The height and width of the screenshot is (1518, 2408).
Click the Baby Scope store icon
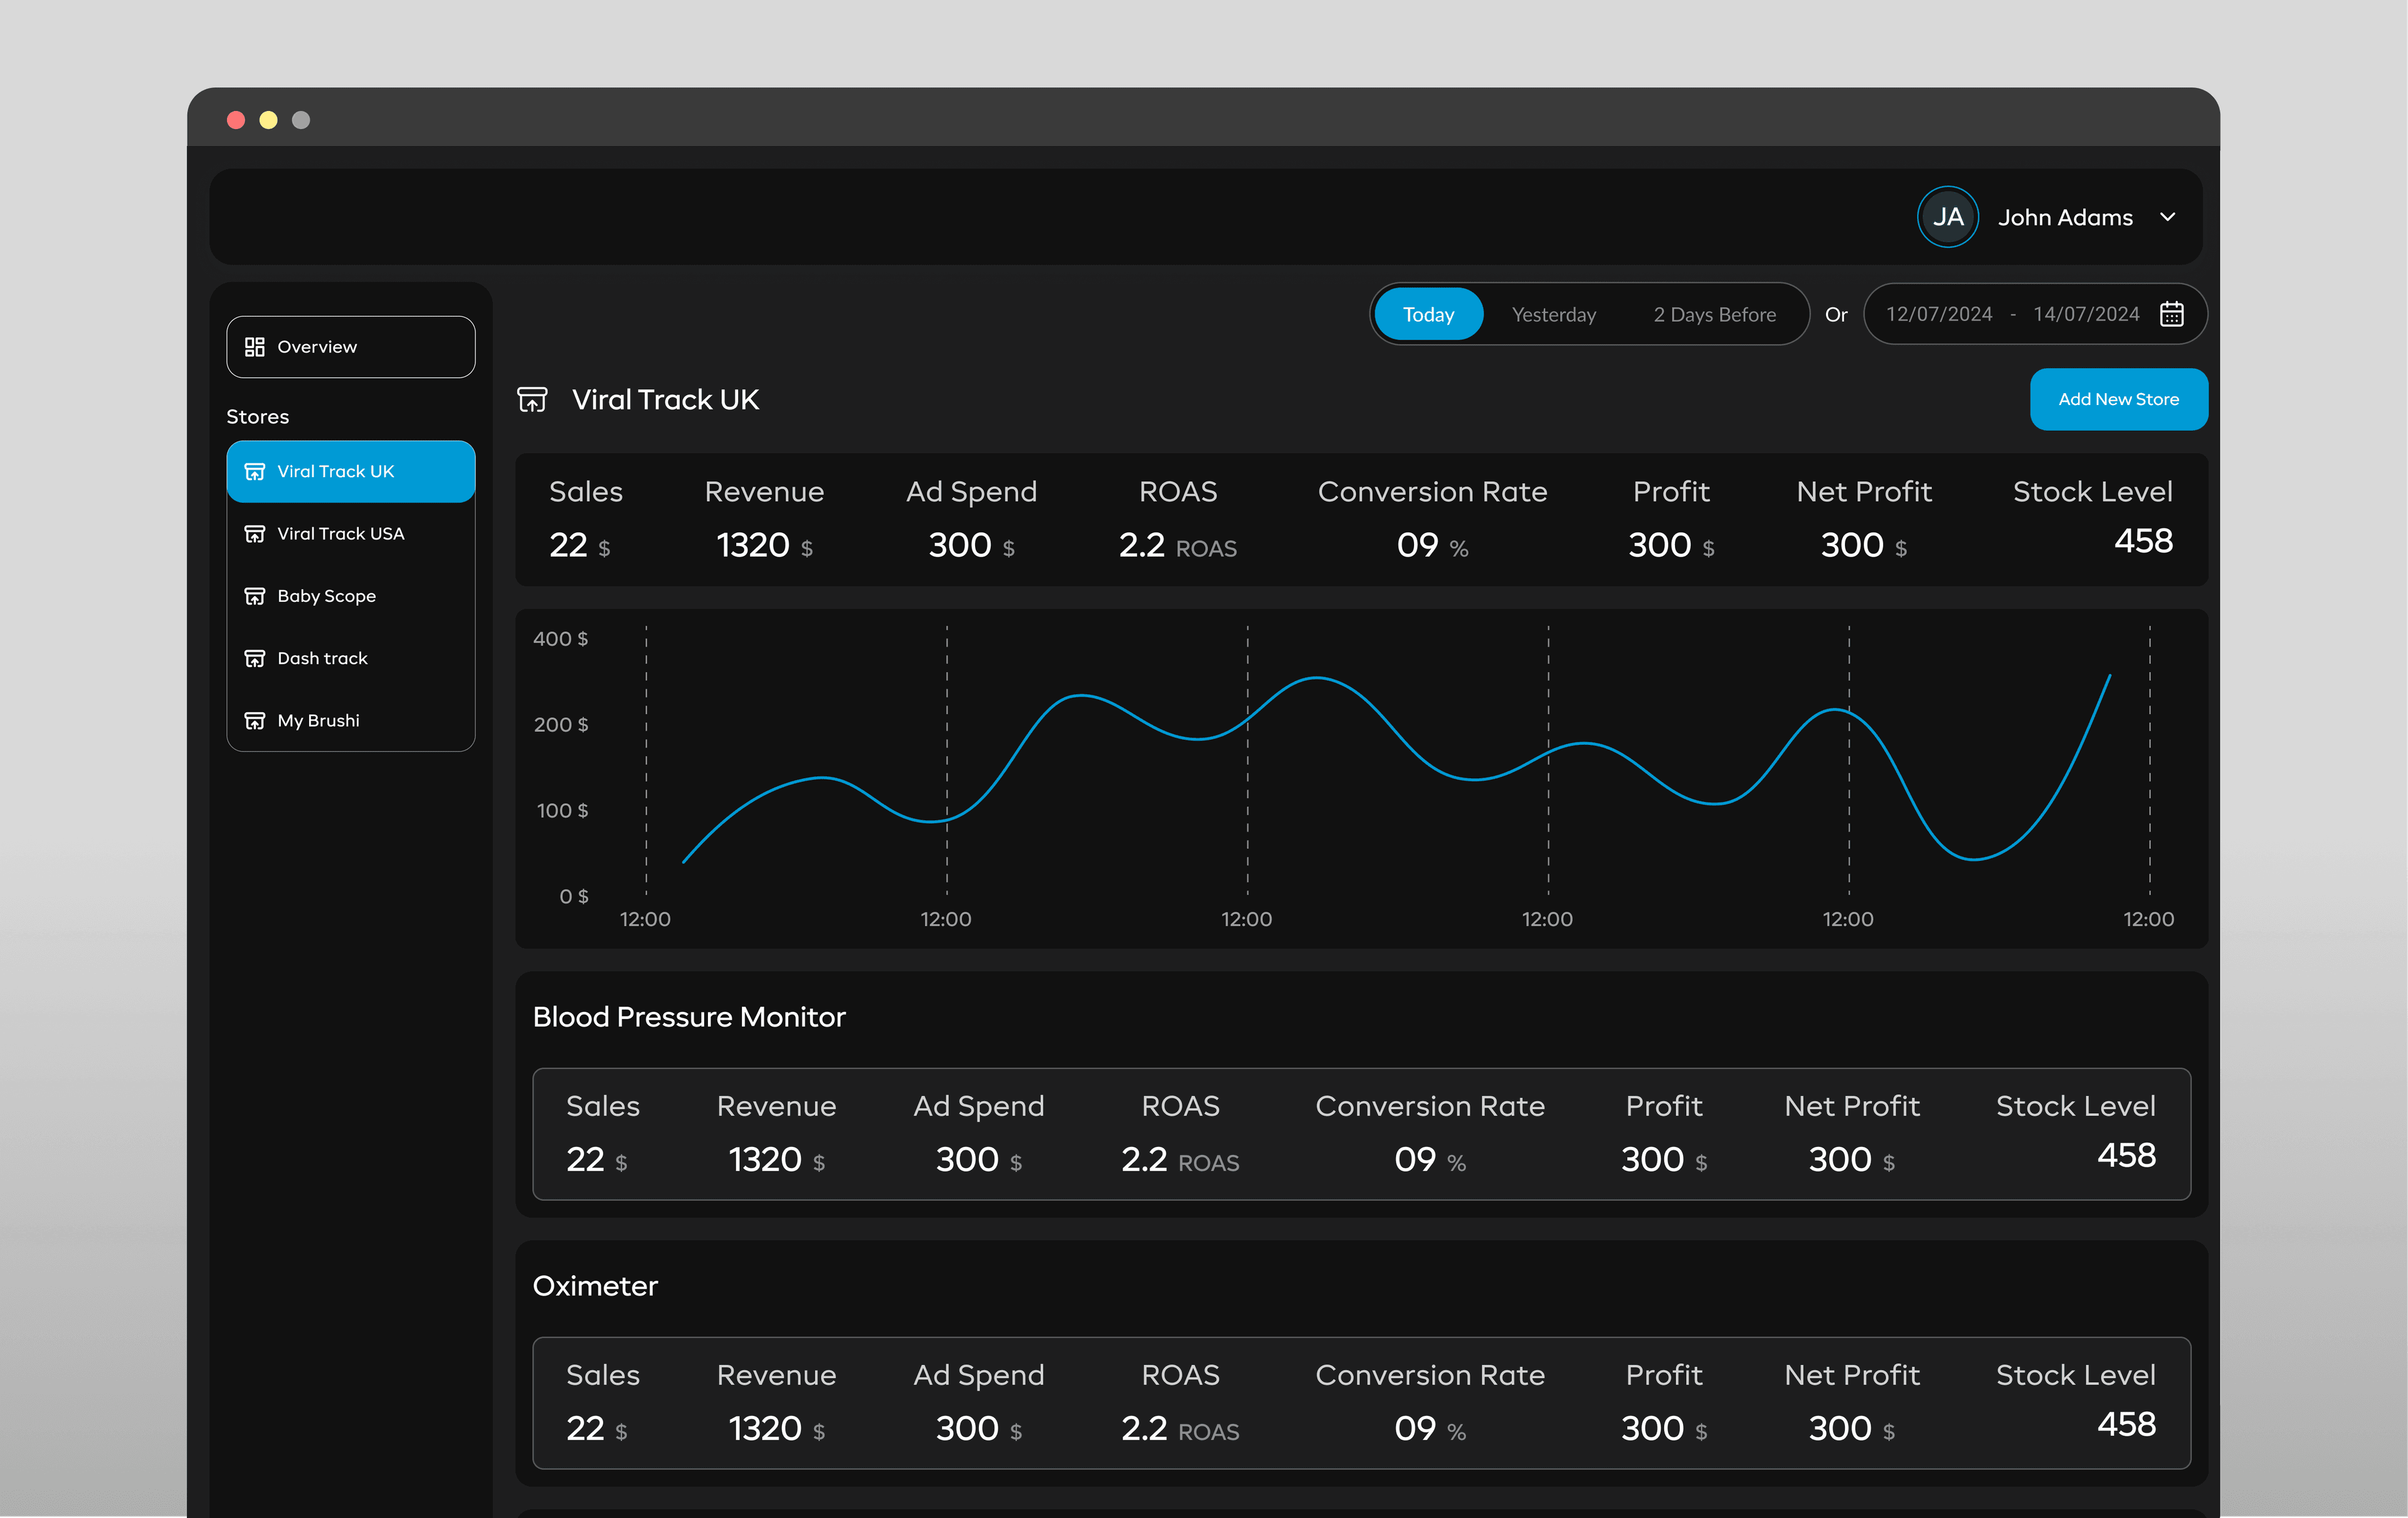pos(254,596)
